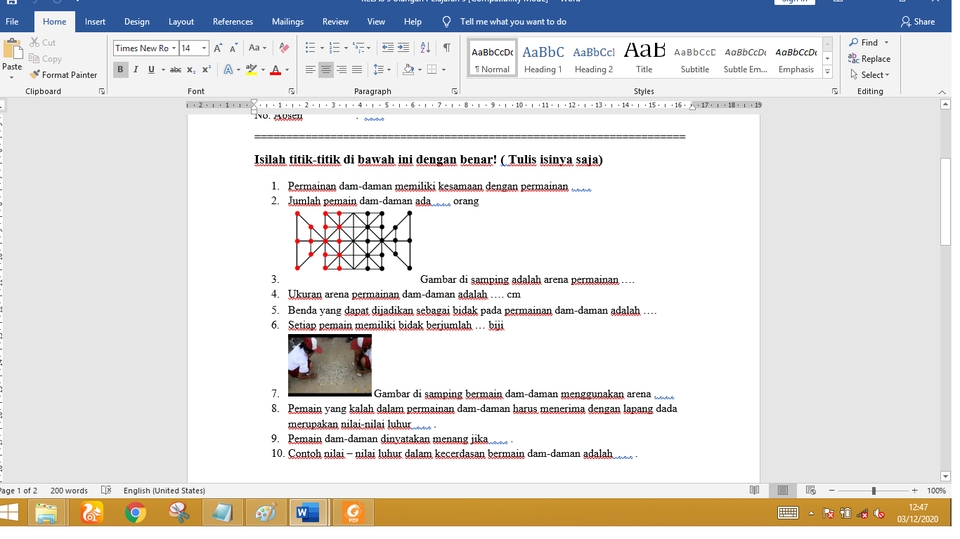
Task: Expand the Styles gallery
Action: (827, 72)
